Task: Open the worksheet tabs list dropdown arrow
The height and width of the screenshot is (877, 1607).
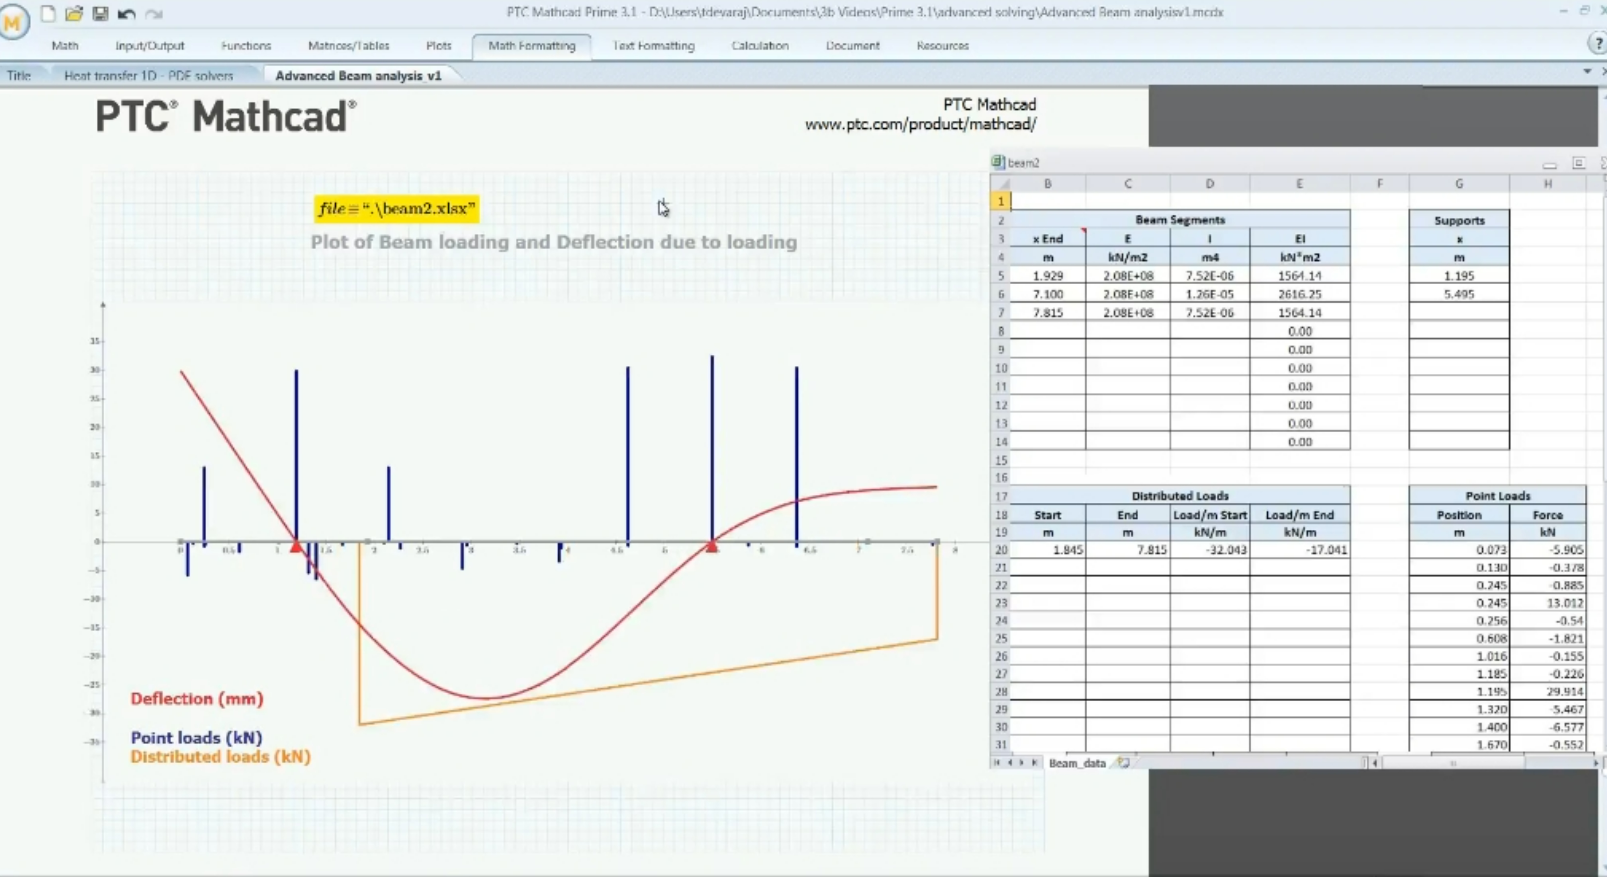Action: point(1587,72)
